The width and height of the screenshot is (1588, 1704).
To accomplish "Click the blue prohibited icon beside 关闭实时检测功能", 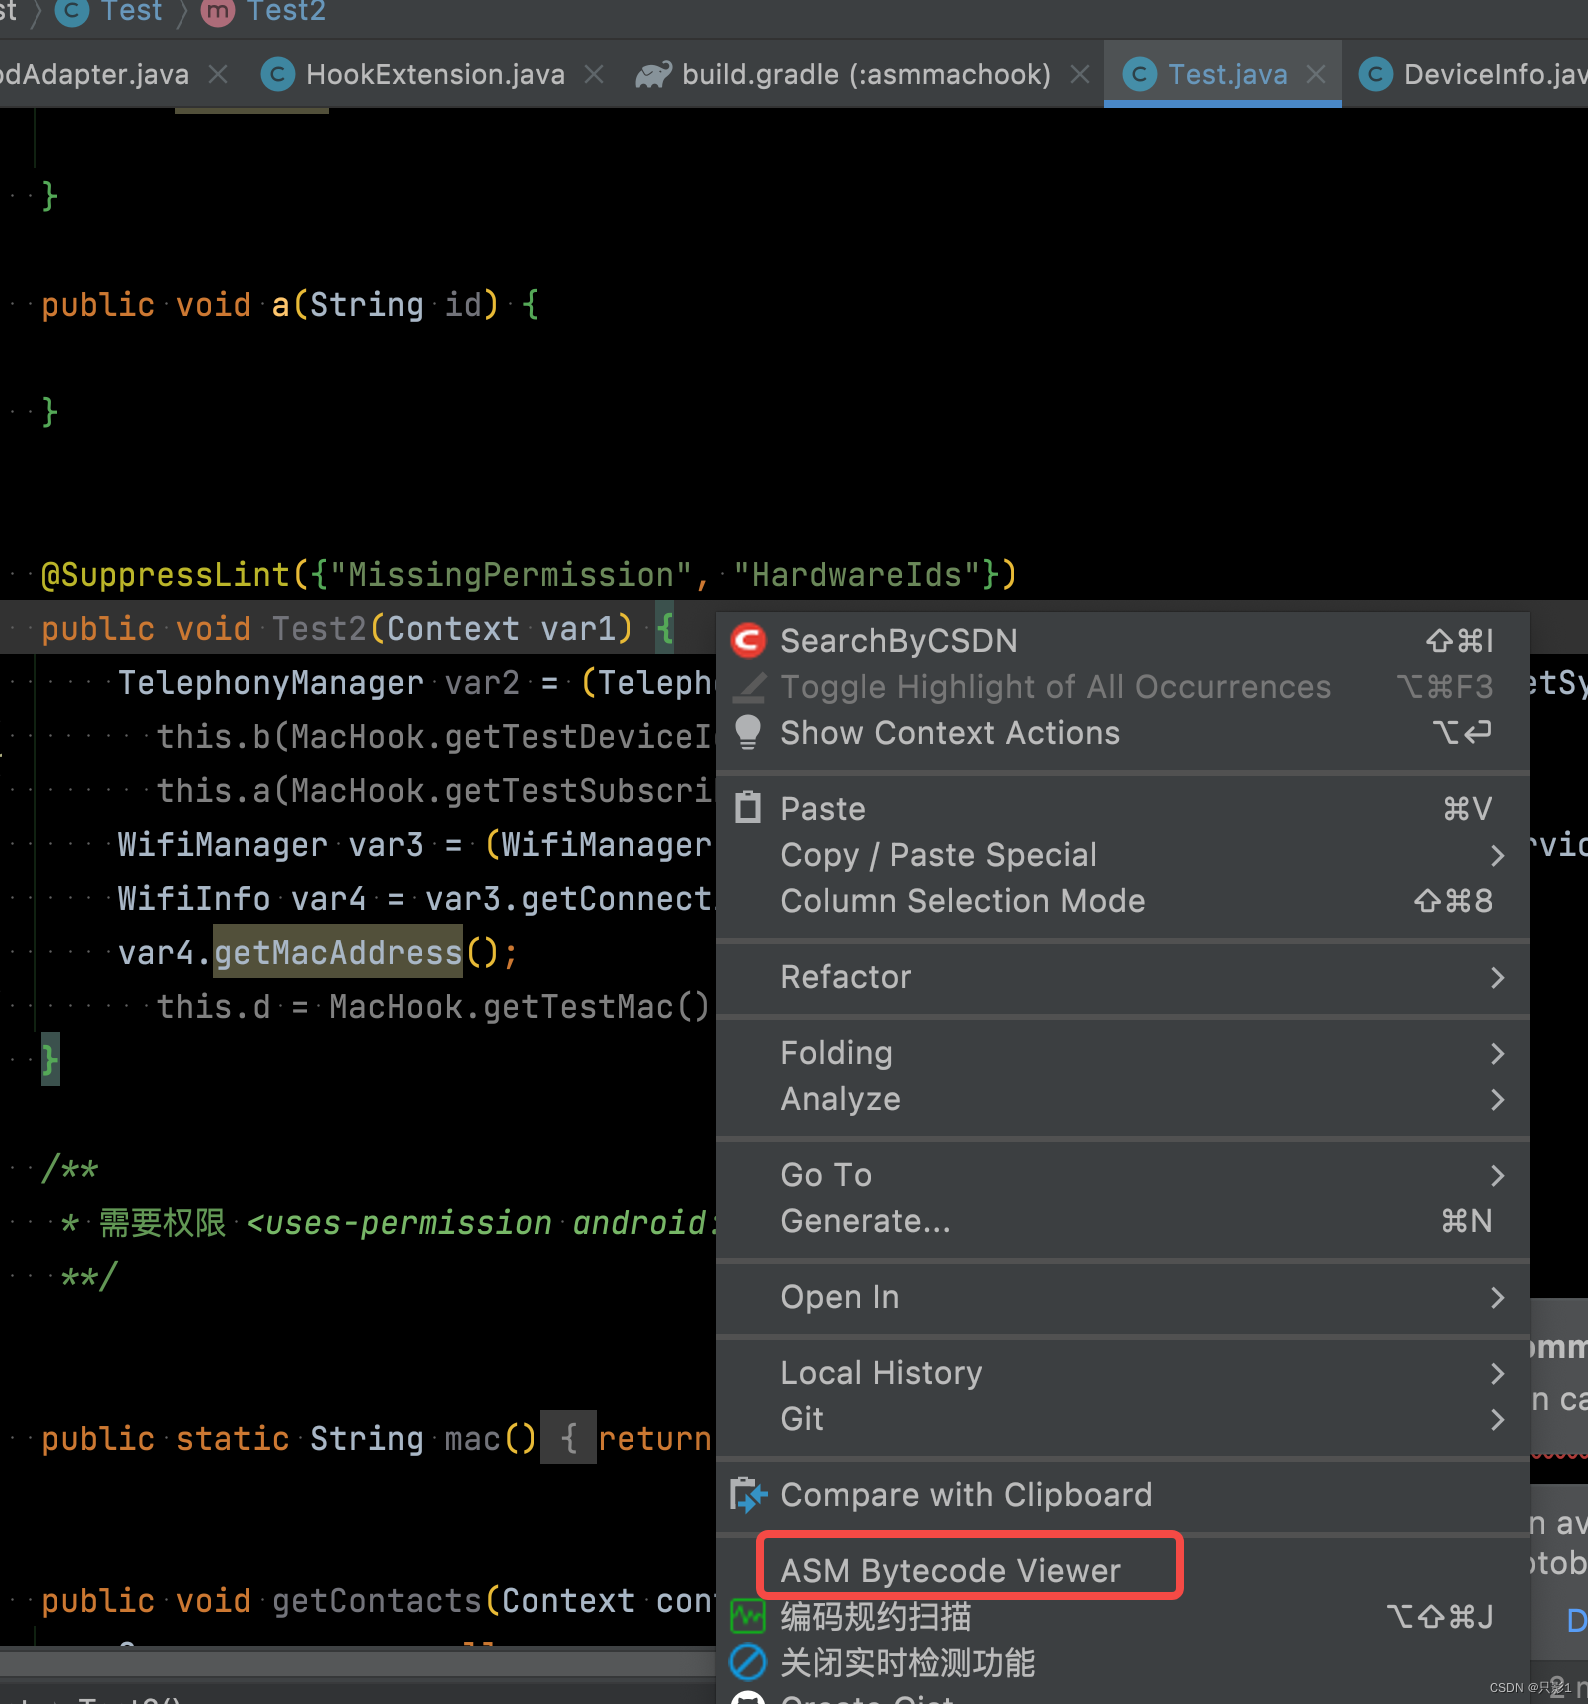I will click(x=748, y=1662).
